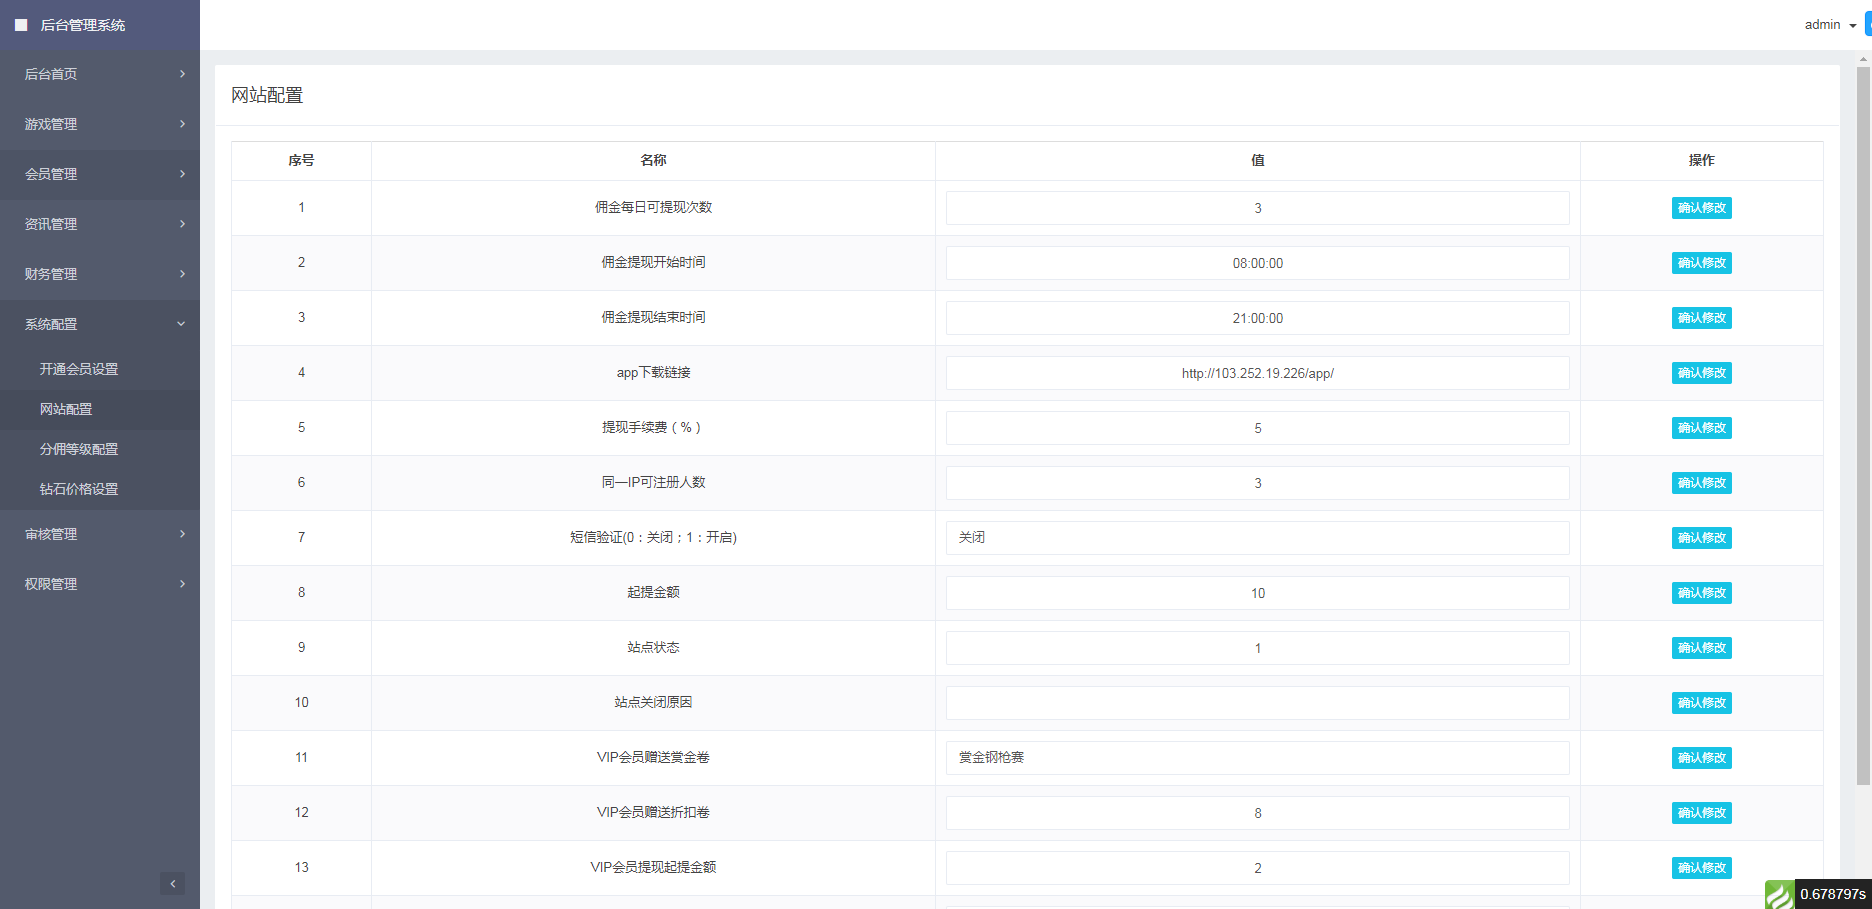Click 确认修改 for 站点状态 row
Screen dimensions: 1872x909
(1701, 648)
